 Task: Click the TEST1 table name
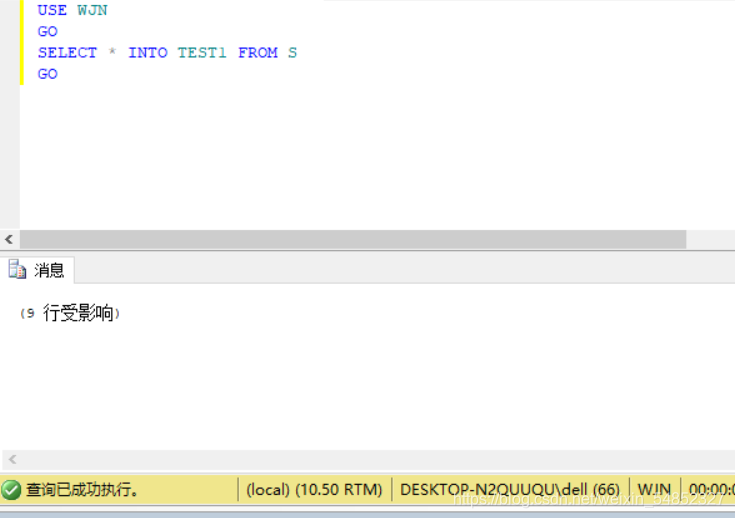202,53
